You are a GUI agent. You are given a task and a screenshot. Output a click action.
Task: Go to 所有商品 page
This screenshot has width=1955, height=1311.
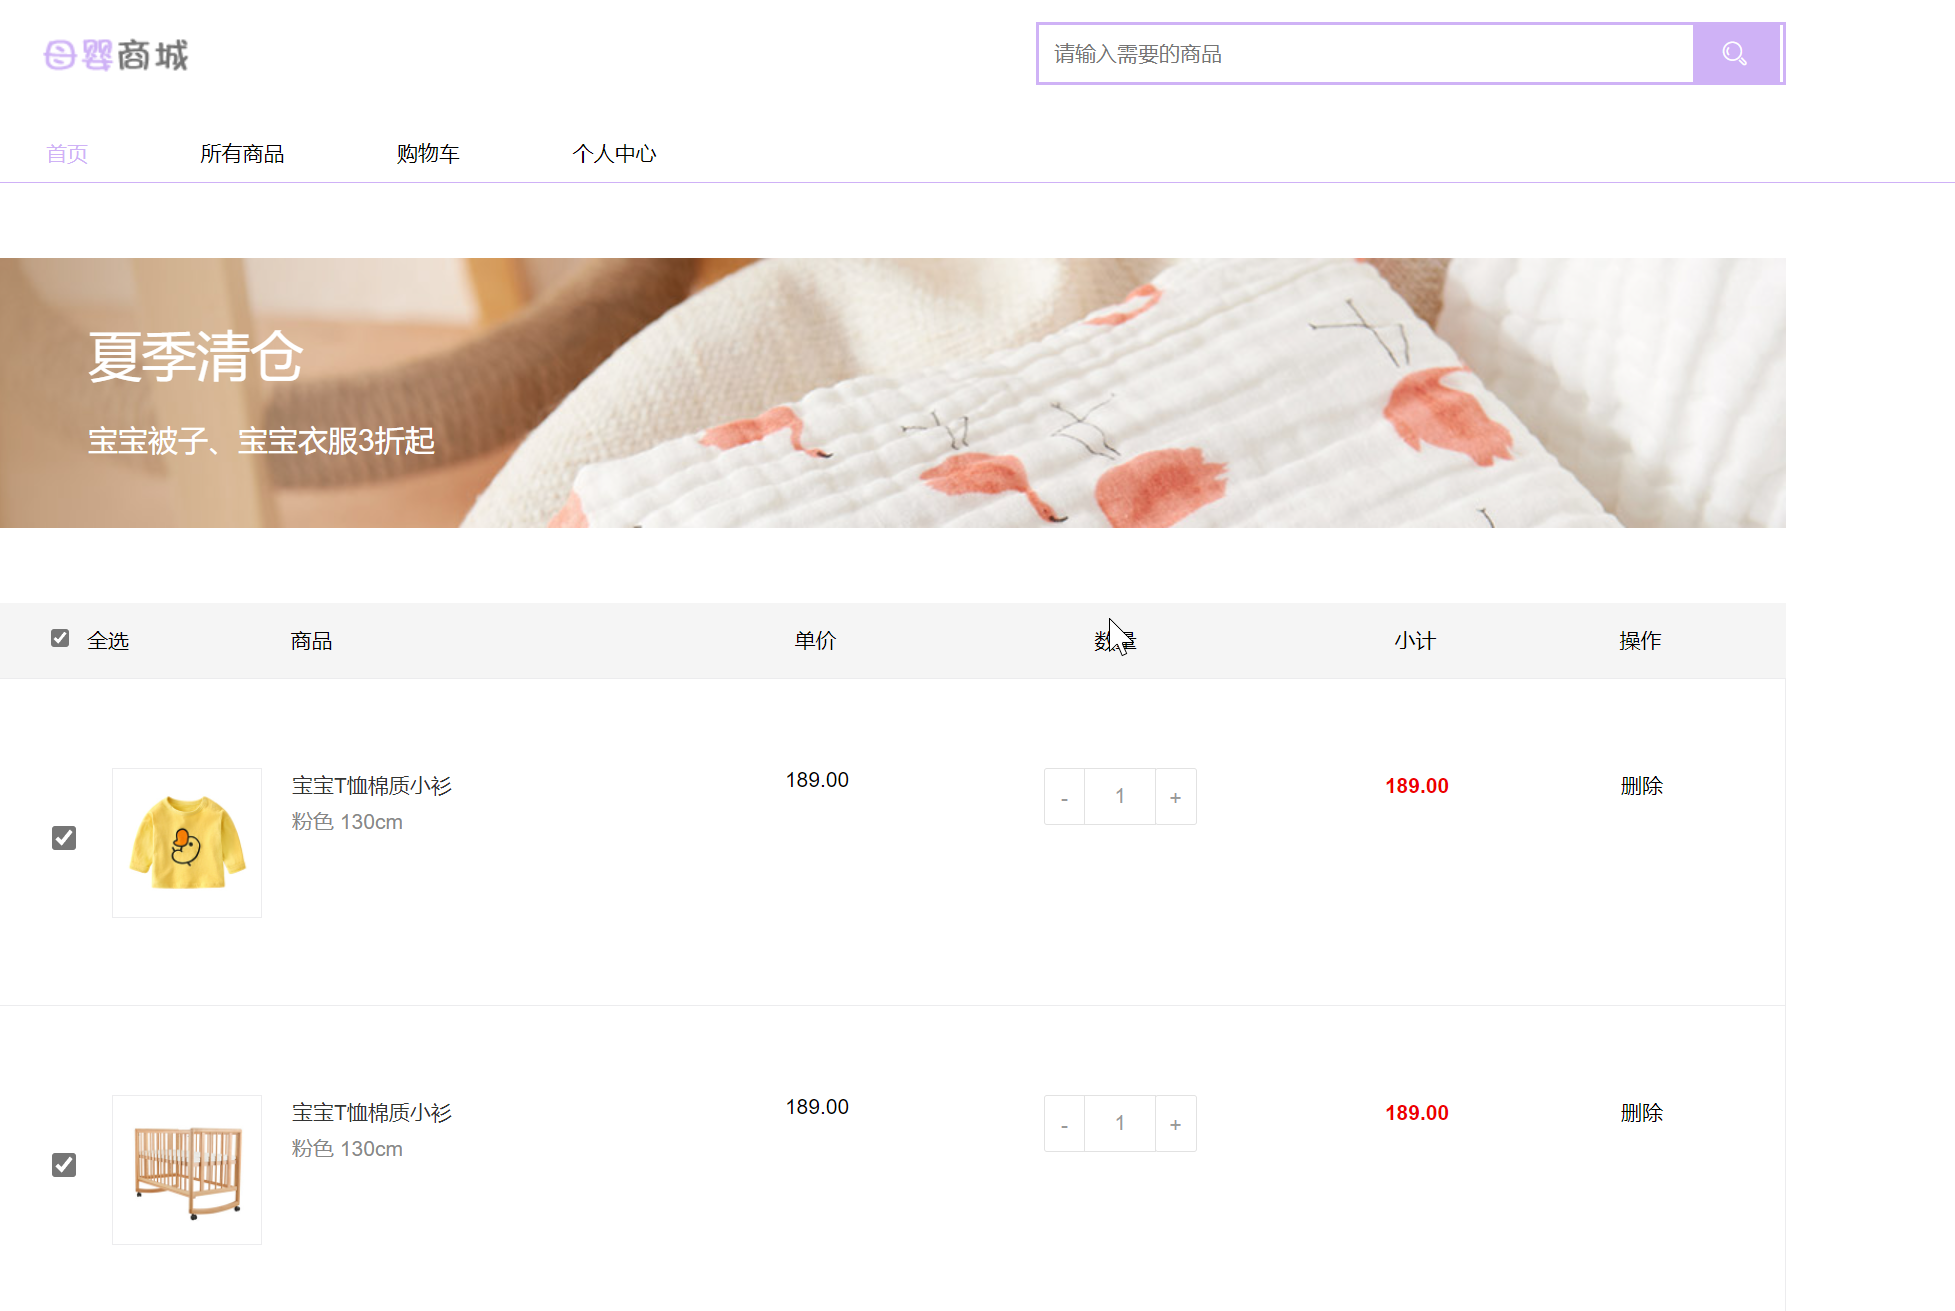coord(242,154)
